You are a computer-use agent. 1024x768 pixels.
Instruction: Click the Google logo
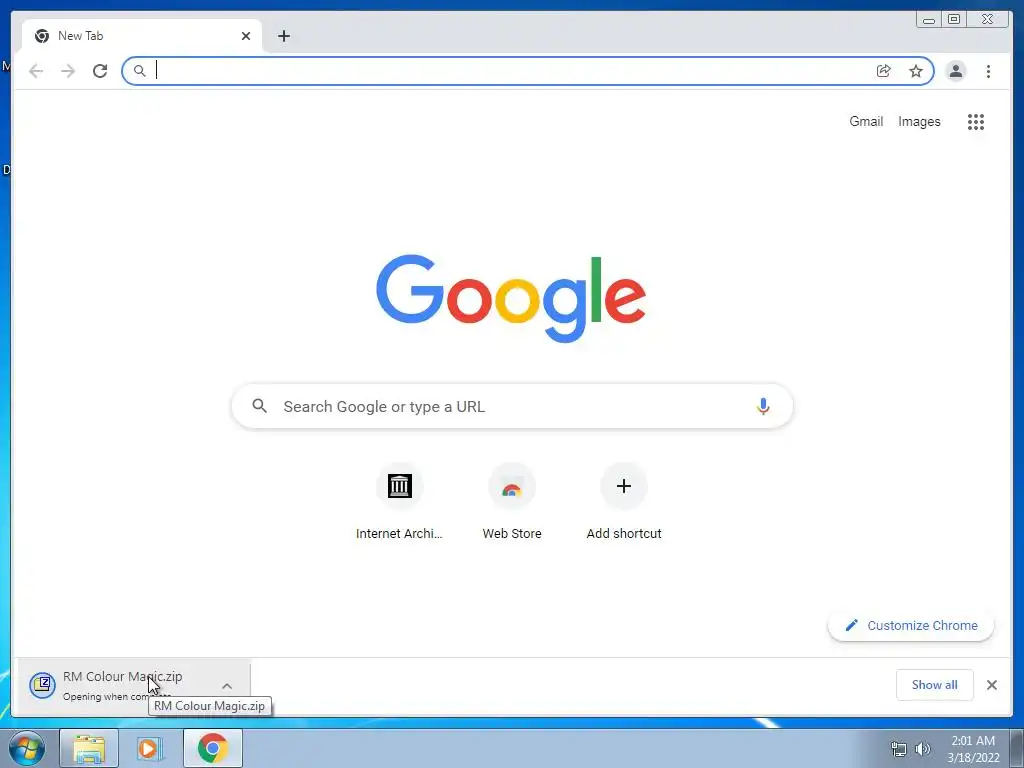point(511,298)
